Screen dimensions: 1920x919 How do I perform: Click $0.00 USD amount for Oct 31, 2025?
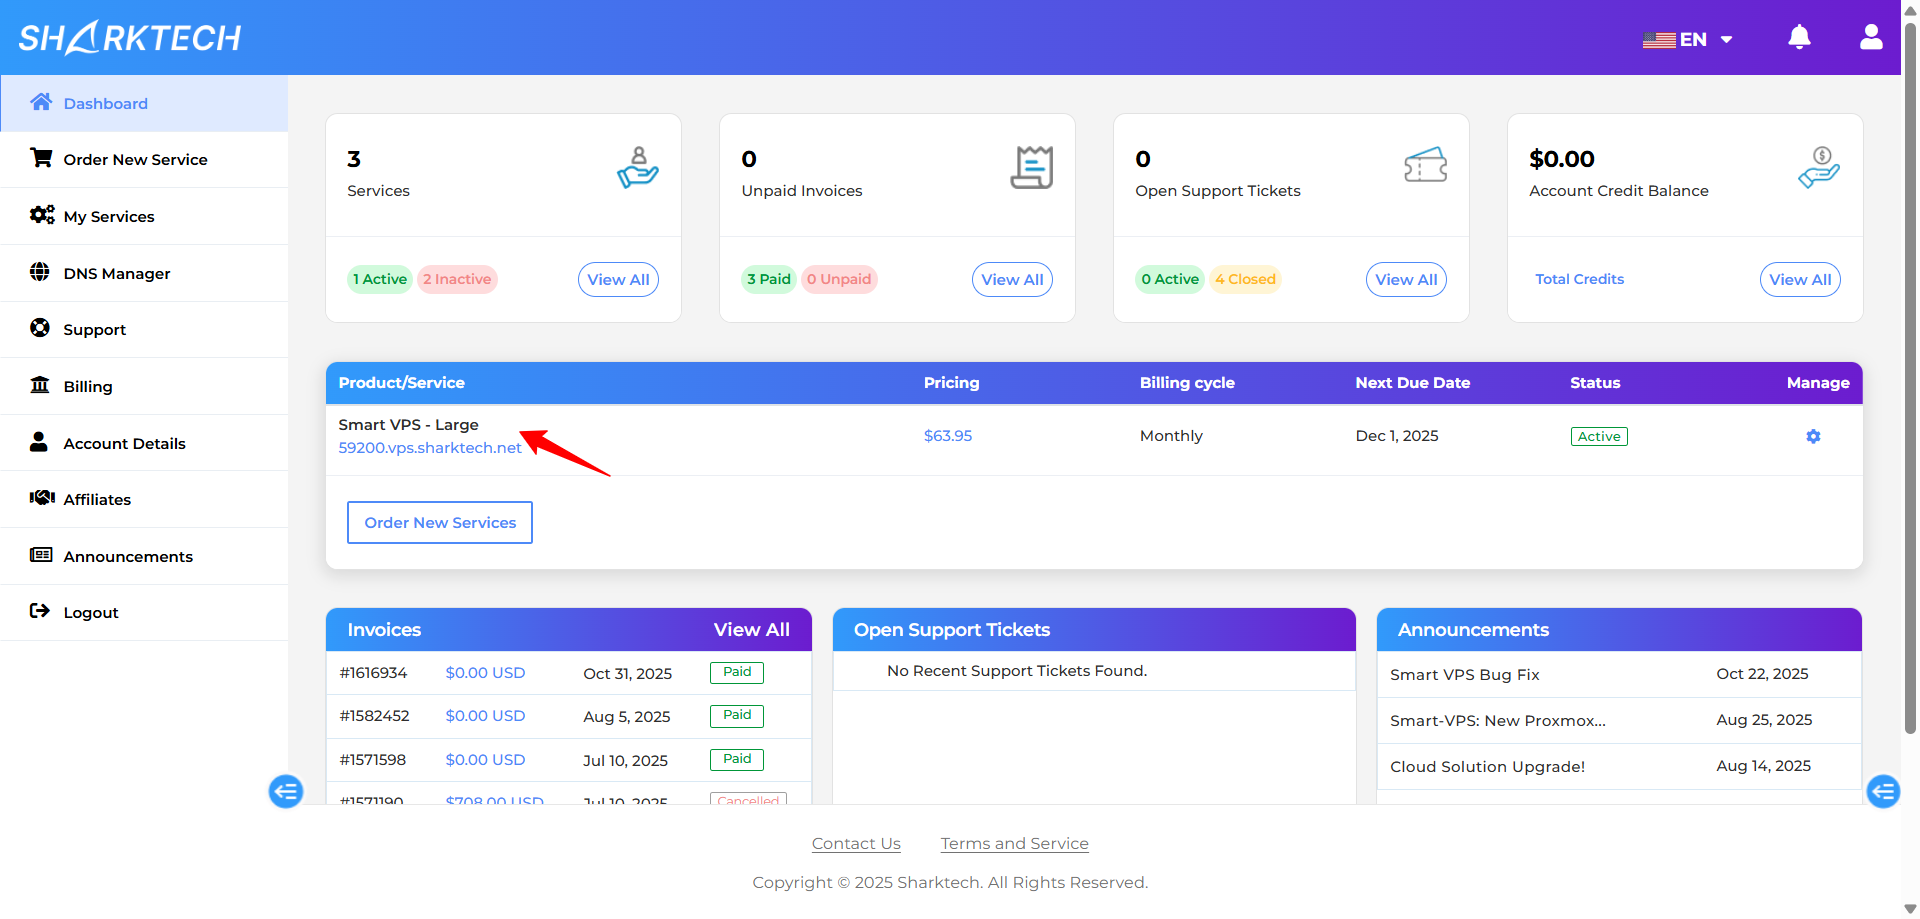[485, 673]
